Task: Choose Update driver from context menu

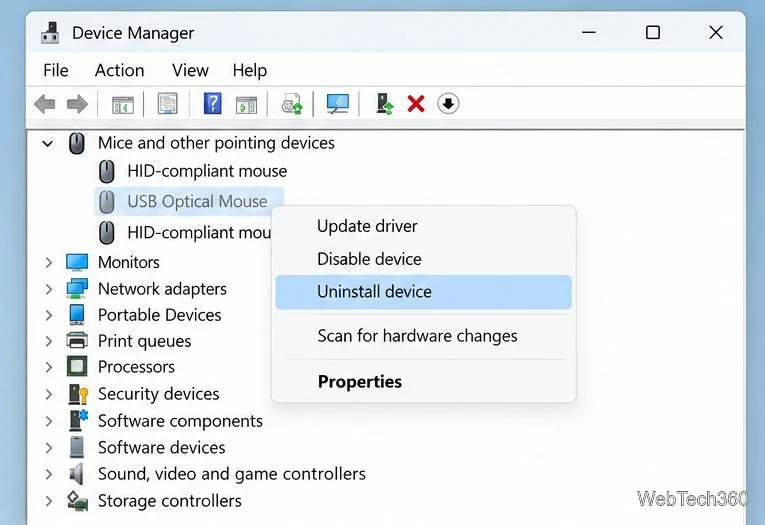Action: 423,226
